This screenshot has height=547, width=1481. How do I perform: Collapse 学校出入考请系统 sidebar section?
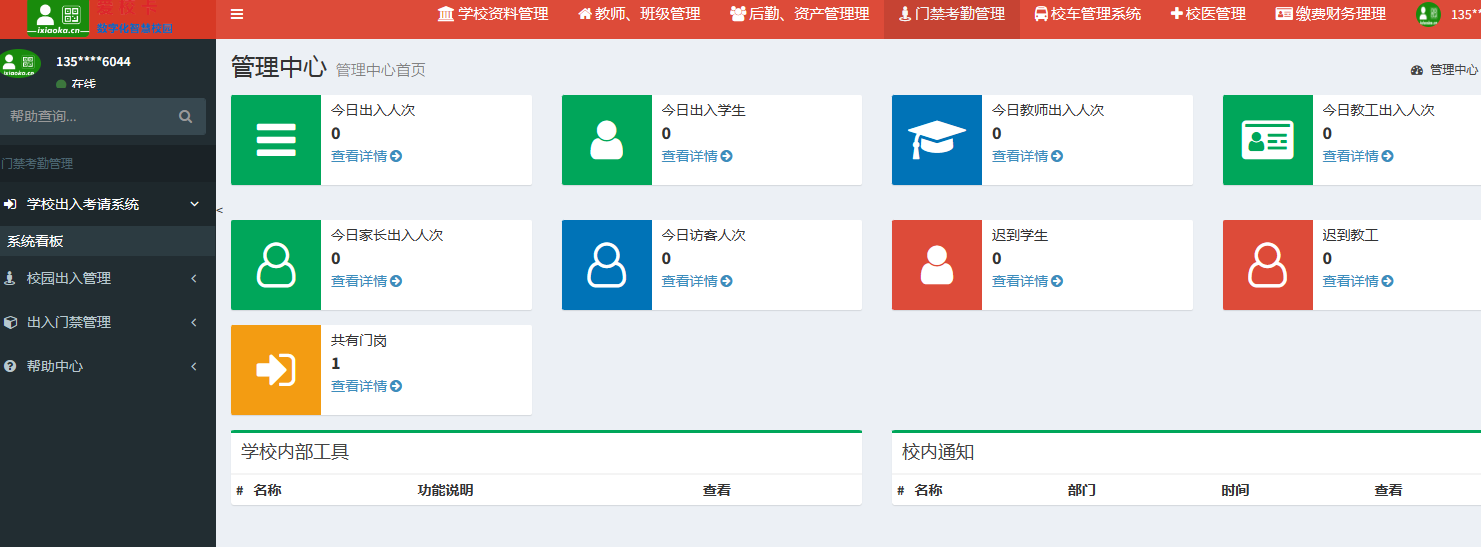108,204
